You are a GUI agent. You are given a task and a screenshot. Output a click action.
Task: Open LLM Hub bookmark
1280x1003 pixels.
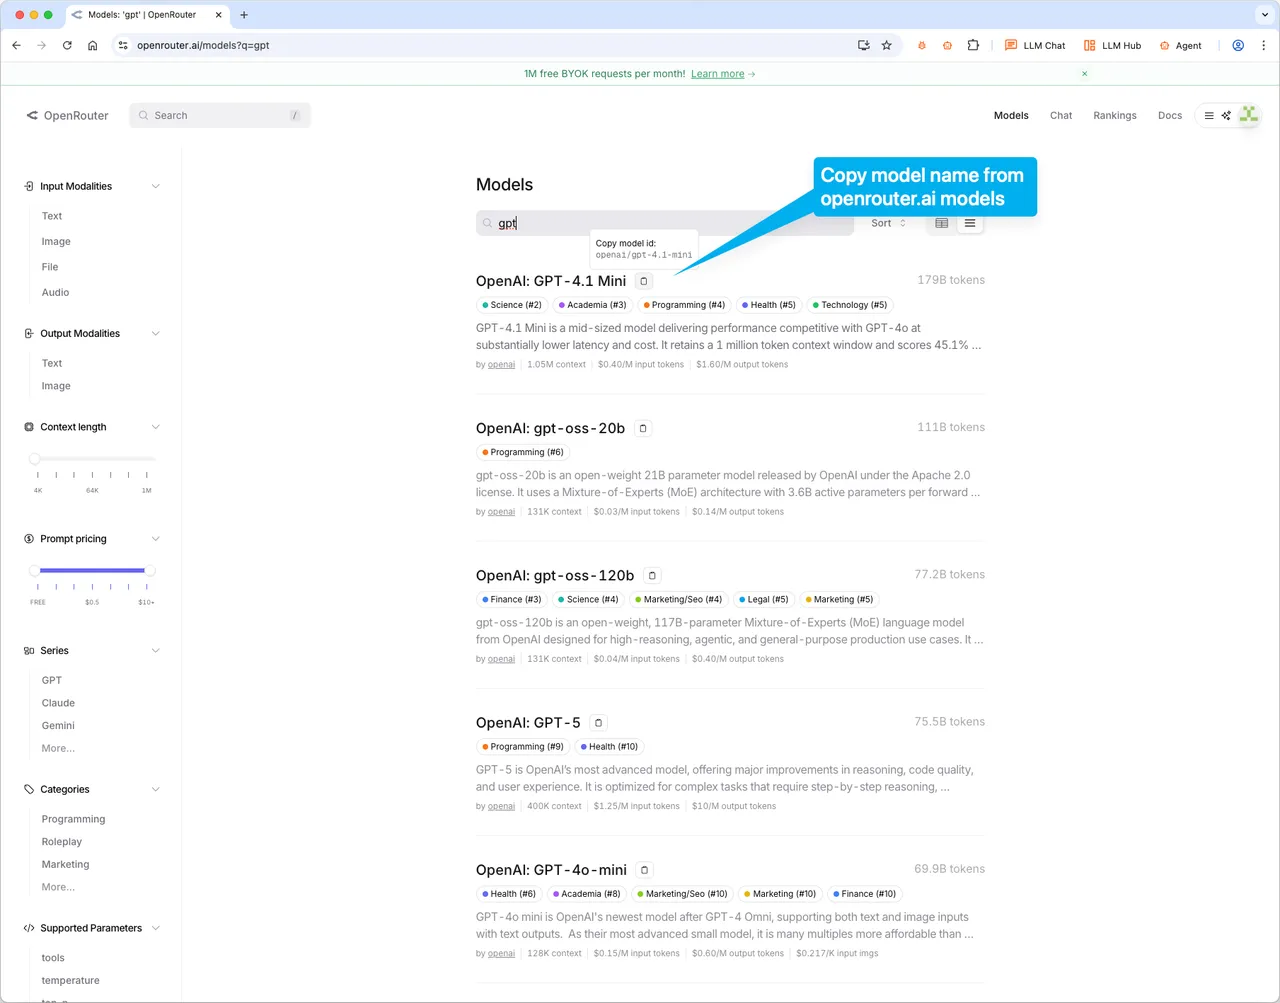[1112, 45]
